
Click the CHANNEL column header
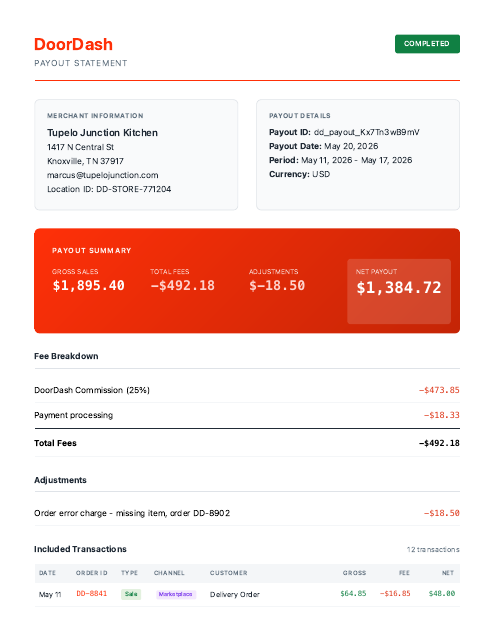coord(169,573)
